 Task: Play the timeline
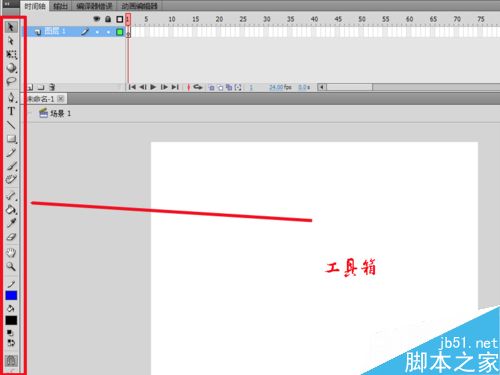(153, 87)
